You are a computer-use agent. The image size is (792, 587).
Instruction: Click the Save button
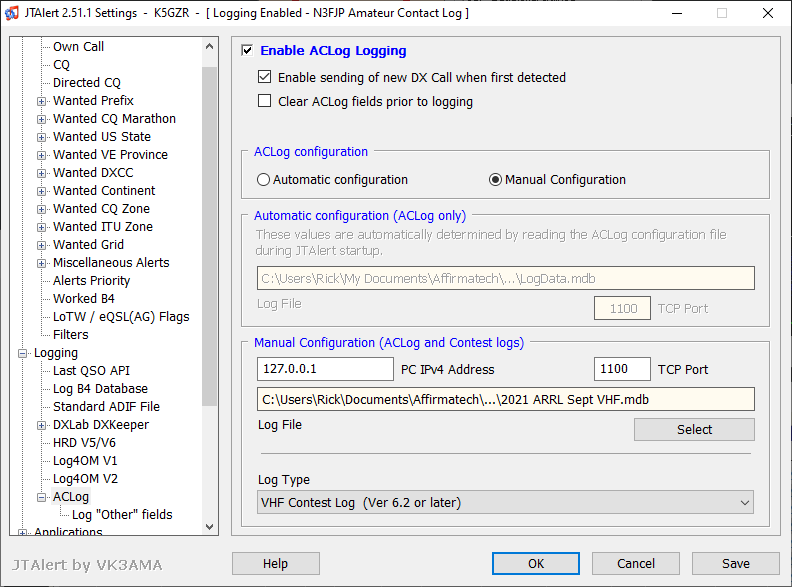pyautogui.click(x=735, y=563)
